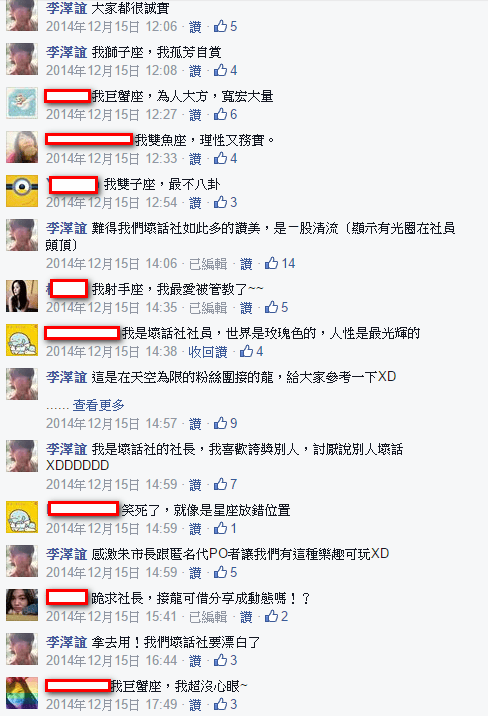Viewport: 488px width, 716px height.
Task: Open the black-haired woman avatar at 14:35
Action: (22, 296)
